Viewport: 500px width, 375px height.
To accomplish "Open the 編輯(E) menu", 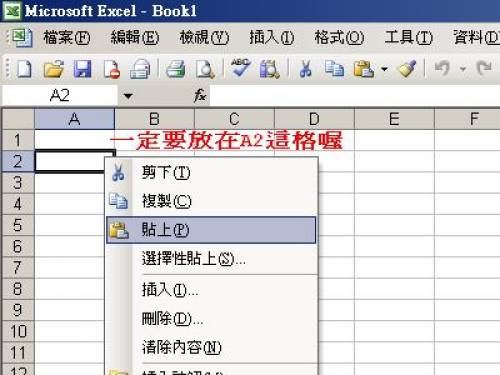I will coord(135,37).
